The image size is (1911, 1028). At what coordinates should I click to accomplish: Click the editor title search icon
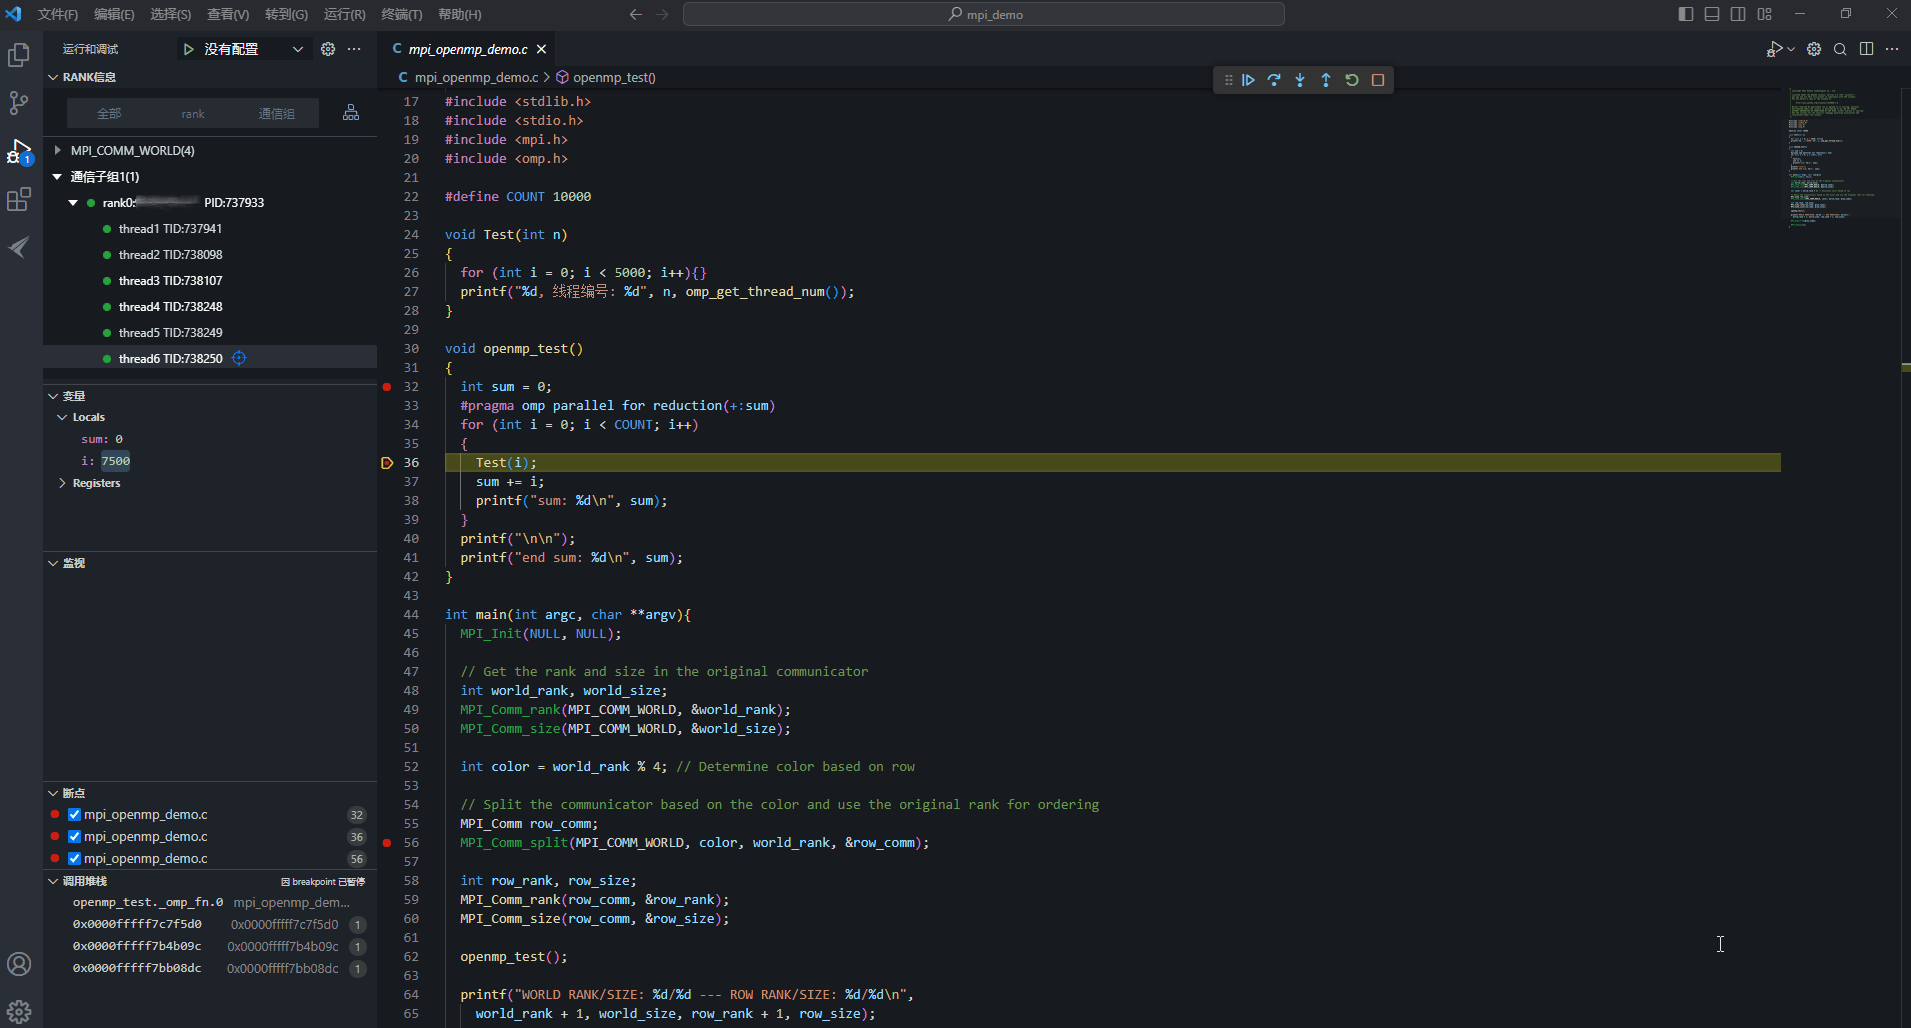tap(1840, 49)
